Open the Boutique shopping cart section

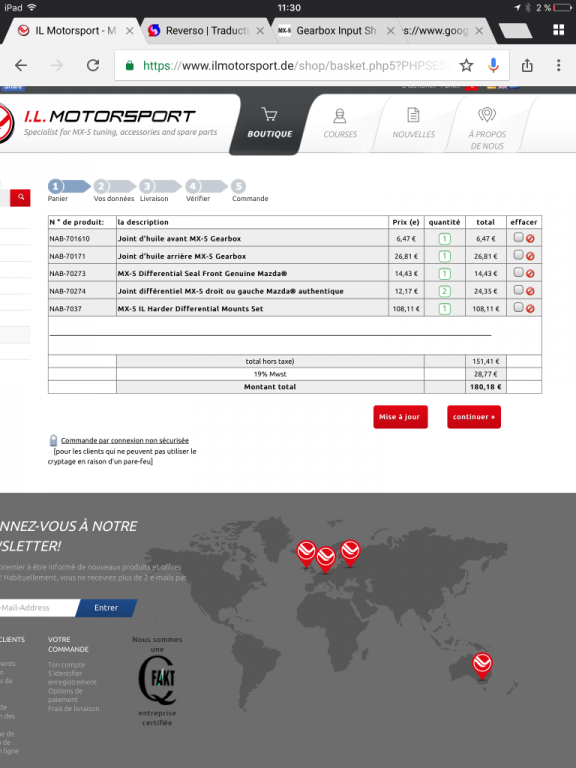click(269, 124)
